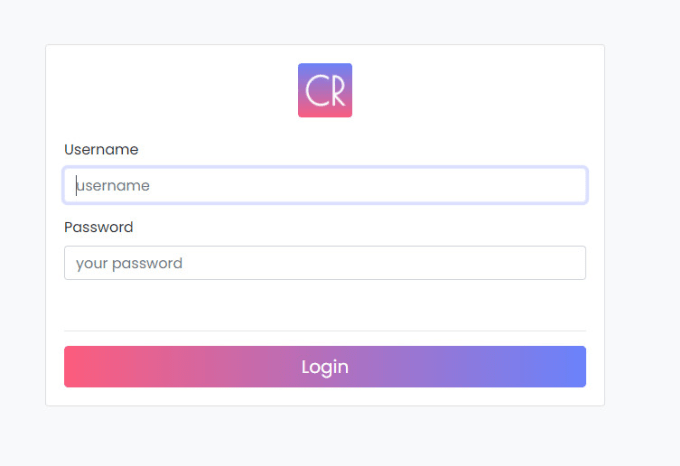Click the letter C in the logo

(x=317, y=91)
